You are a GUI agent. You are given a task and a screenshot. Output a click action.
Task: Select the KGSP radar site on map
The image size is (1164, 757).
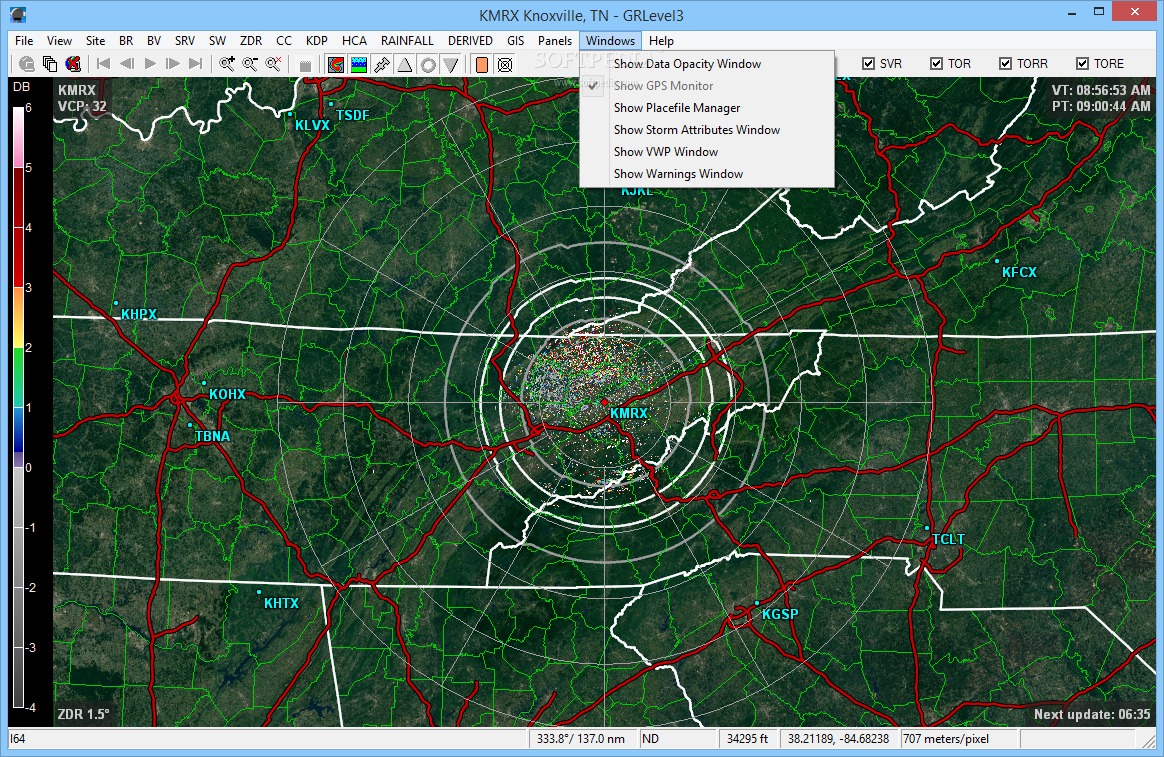click(x=780, y=615)
